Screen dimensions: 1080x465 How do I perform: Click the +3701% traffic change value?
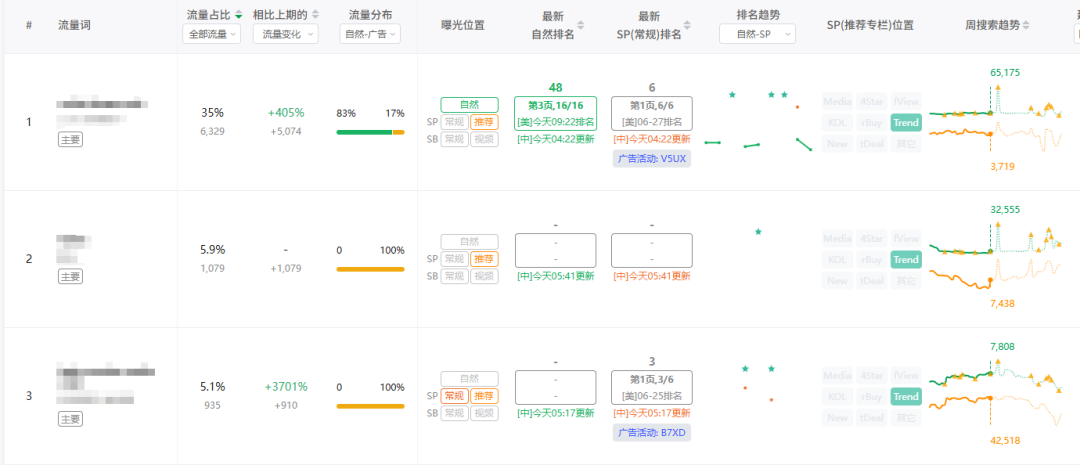286,387
